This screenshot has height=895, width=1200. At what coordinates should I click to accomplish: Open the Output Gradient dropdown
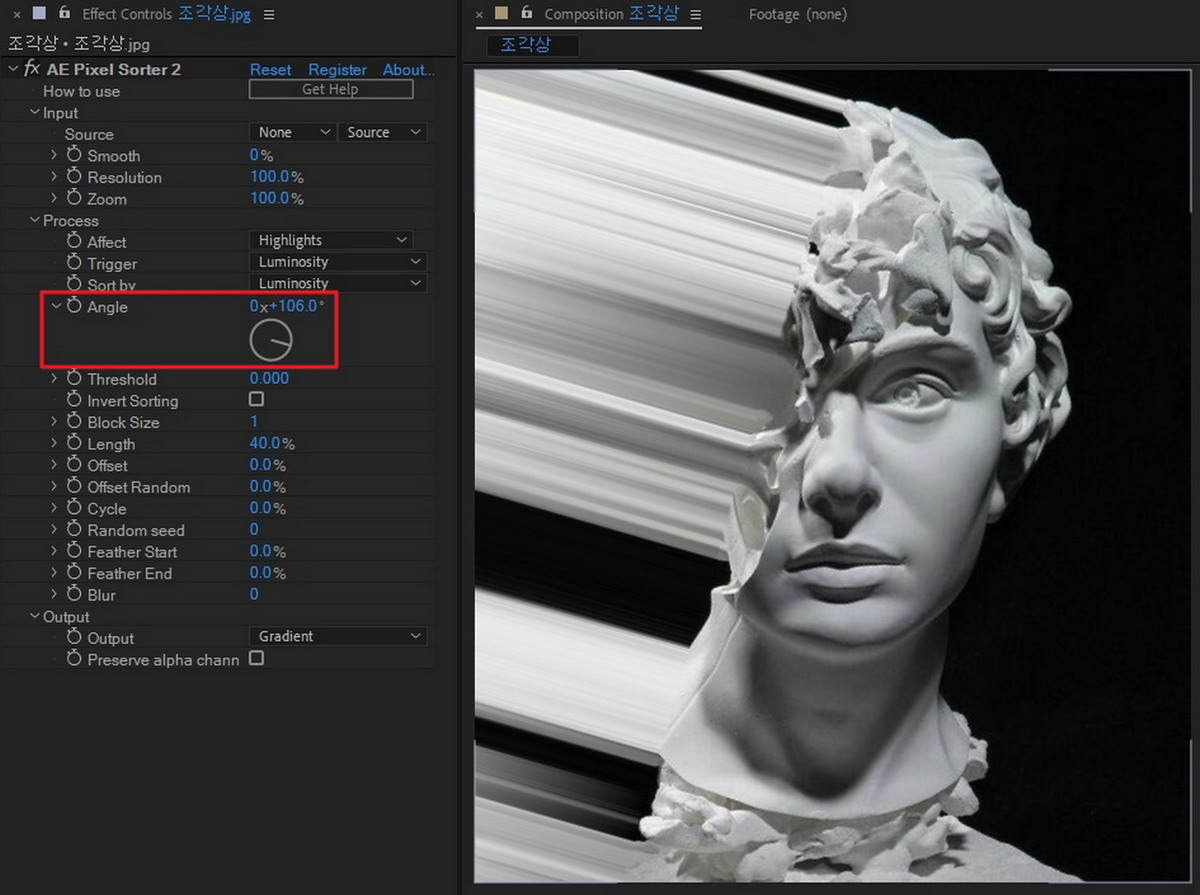pyautogui.click(x=337, y=636)
